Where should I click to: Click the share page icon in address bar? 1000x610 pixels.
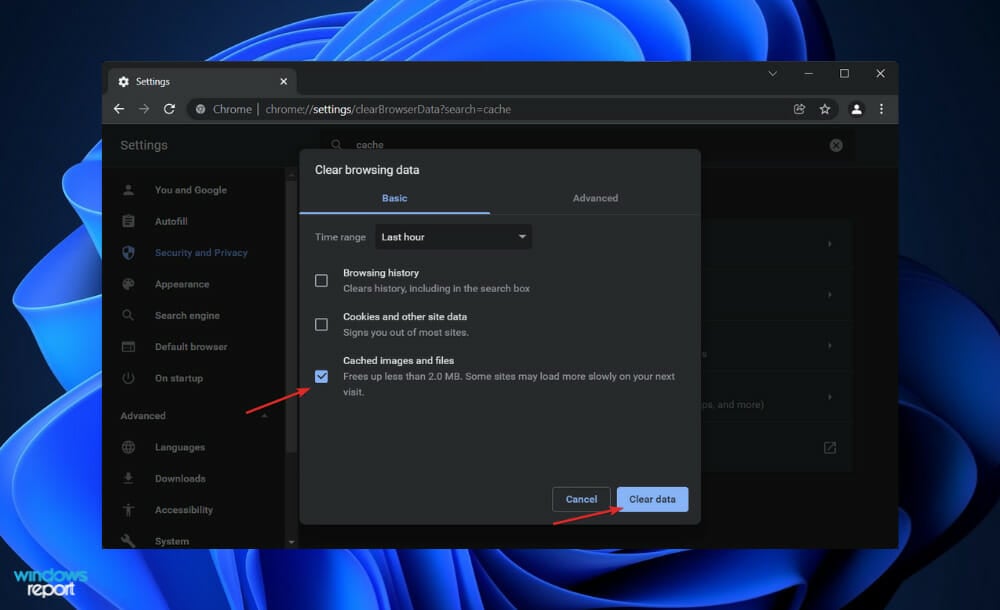[x=799, y=109]
